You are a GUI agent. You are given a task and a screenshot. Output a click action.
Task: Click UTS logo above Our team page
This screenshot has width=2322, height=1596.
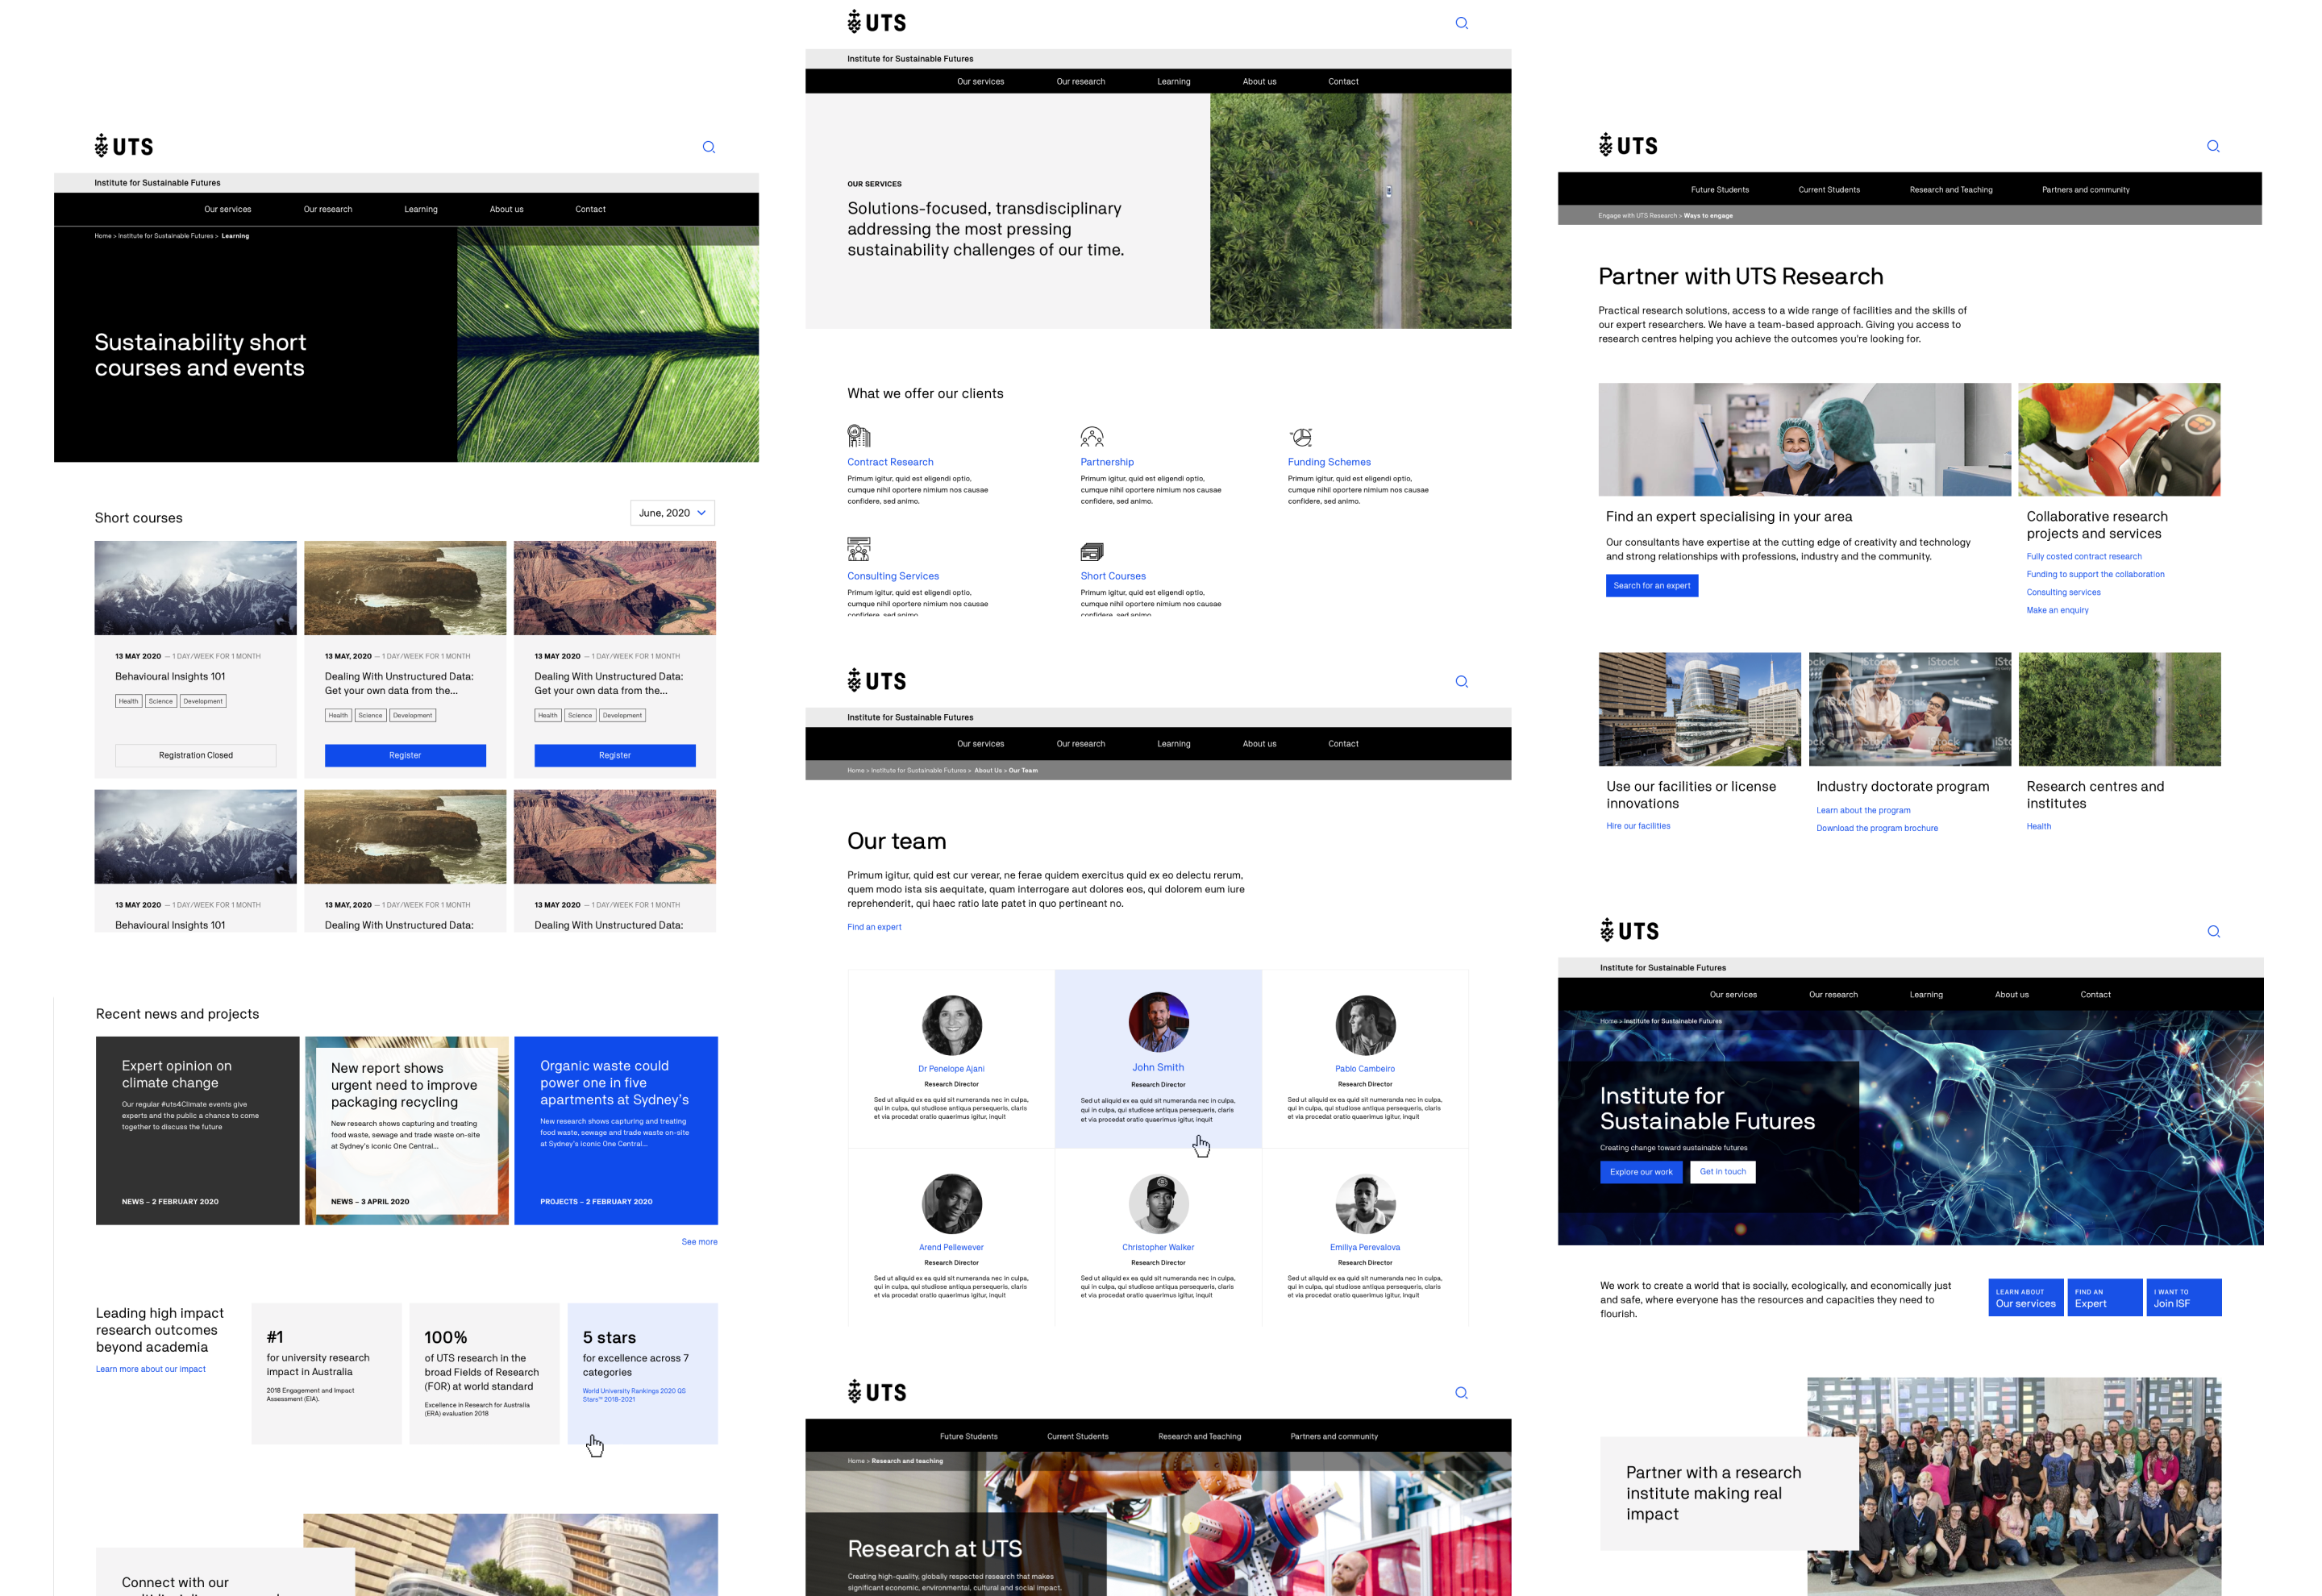(x=877, y=681)
